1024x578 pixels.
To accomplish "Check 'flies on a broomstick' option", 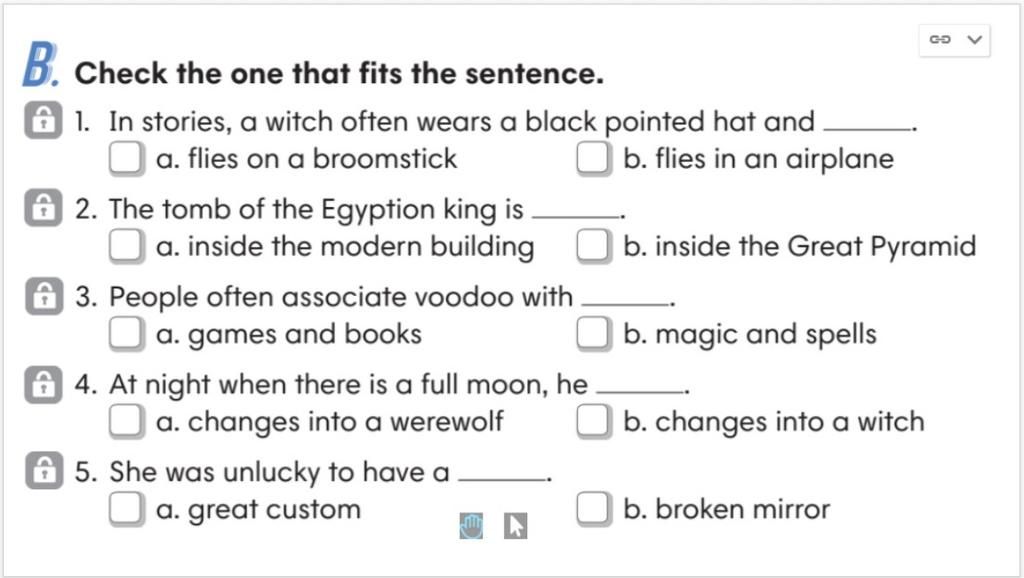I will click(127, 159).
